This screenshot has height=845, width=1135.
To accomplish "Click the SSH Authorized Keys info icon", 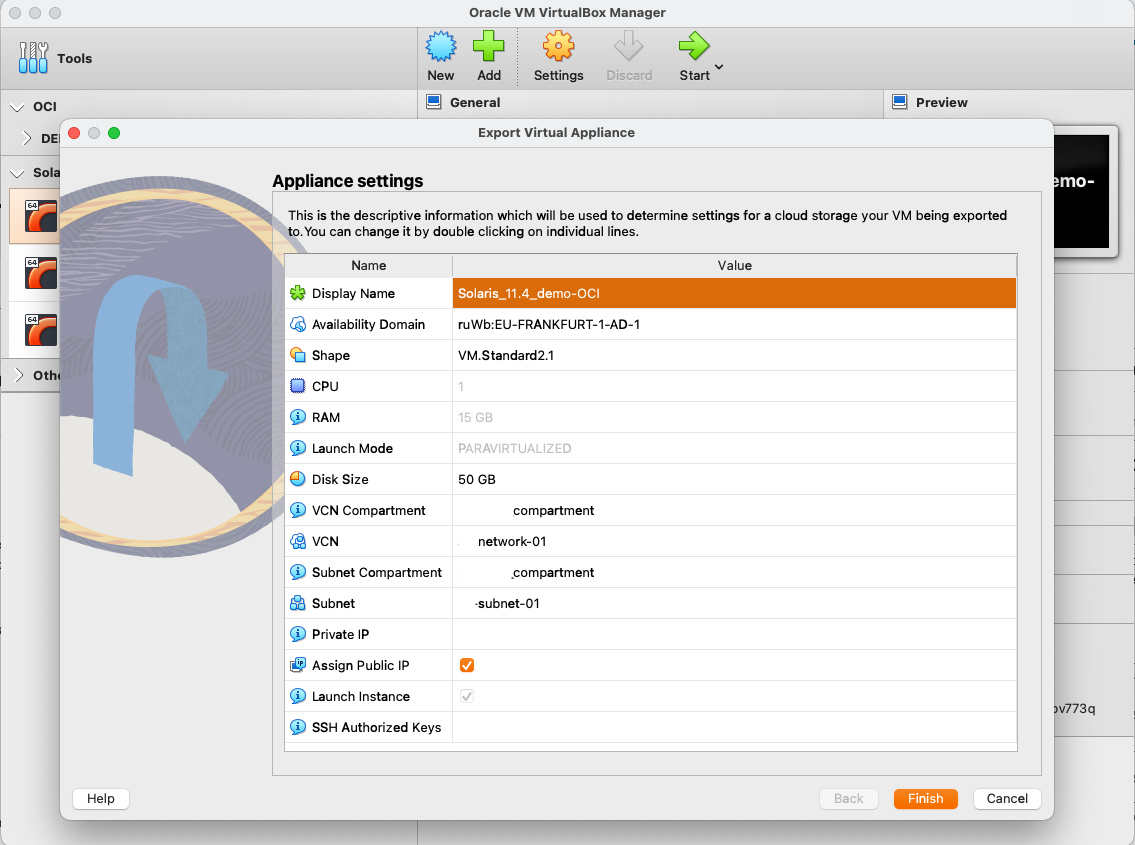I will (298, 726).
